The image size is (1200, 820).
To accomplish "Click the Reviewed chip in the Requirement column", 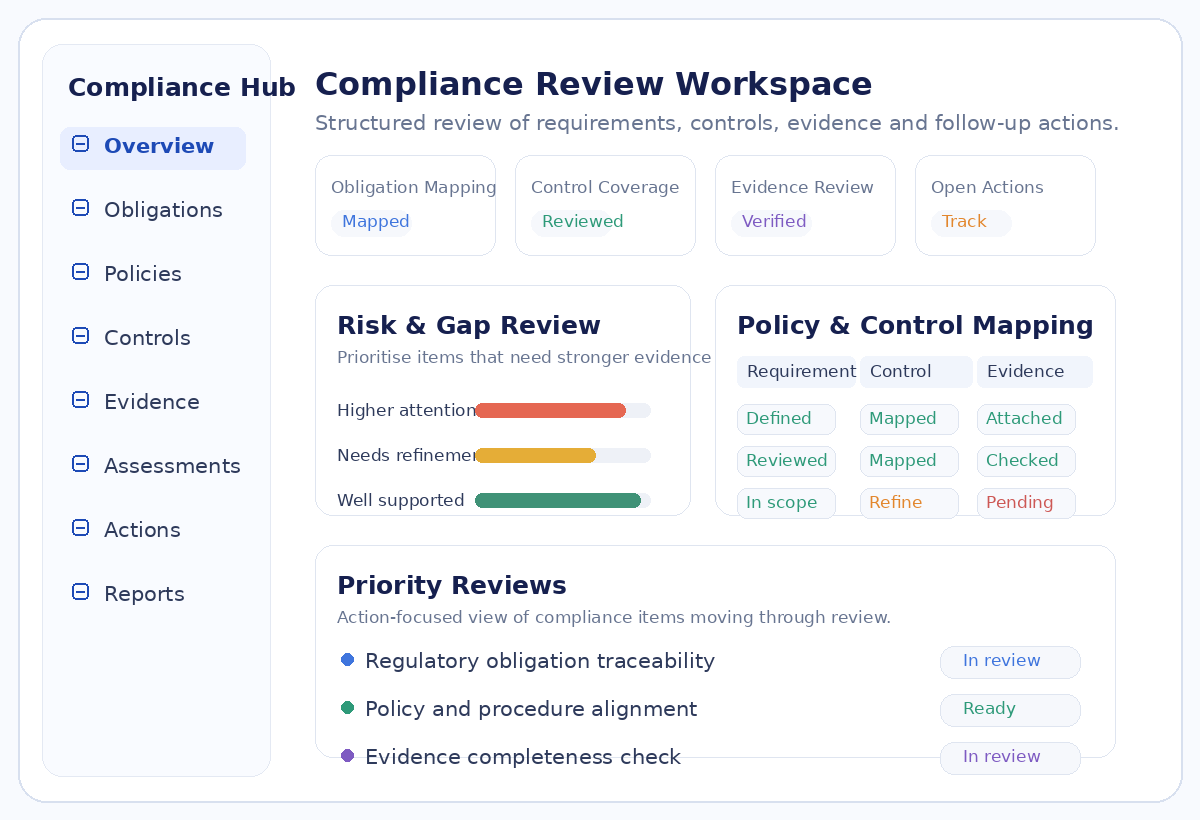I will (x=786, y=461).
